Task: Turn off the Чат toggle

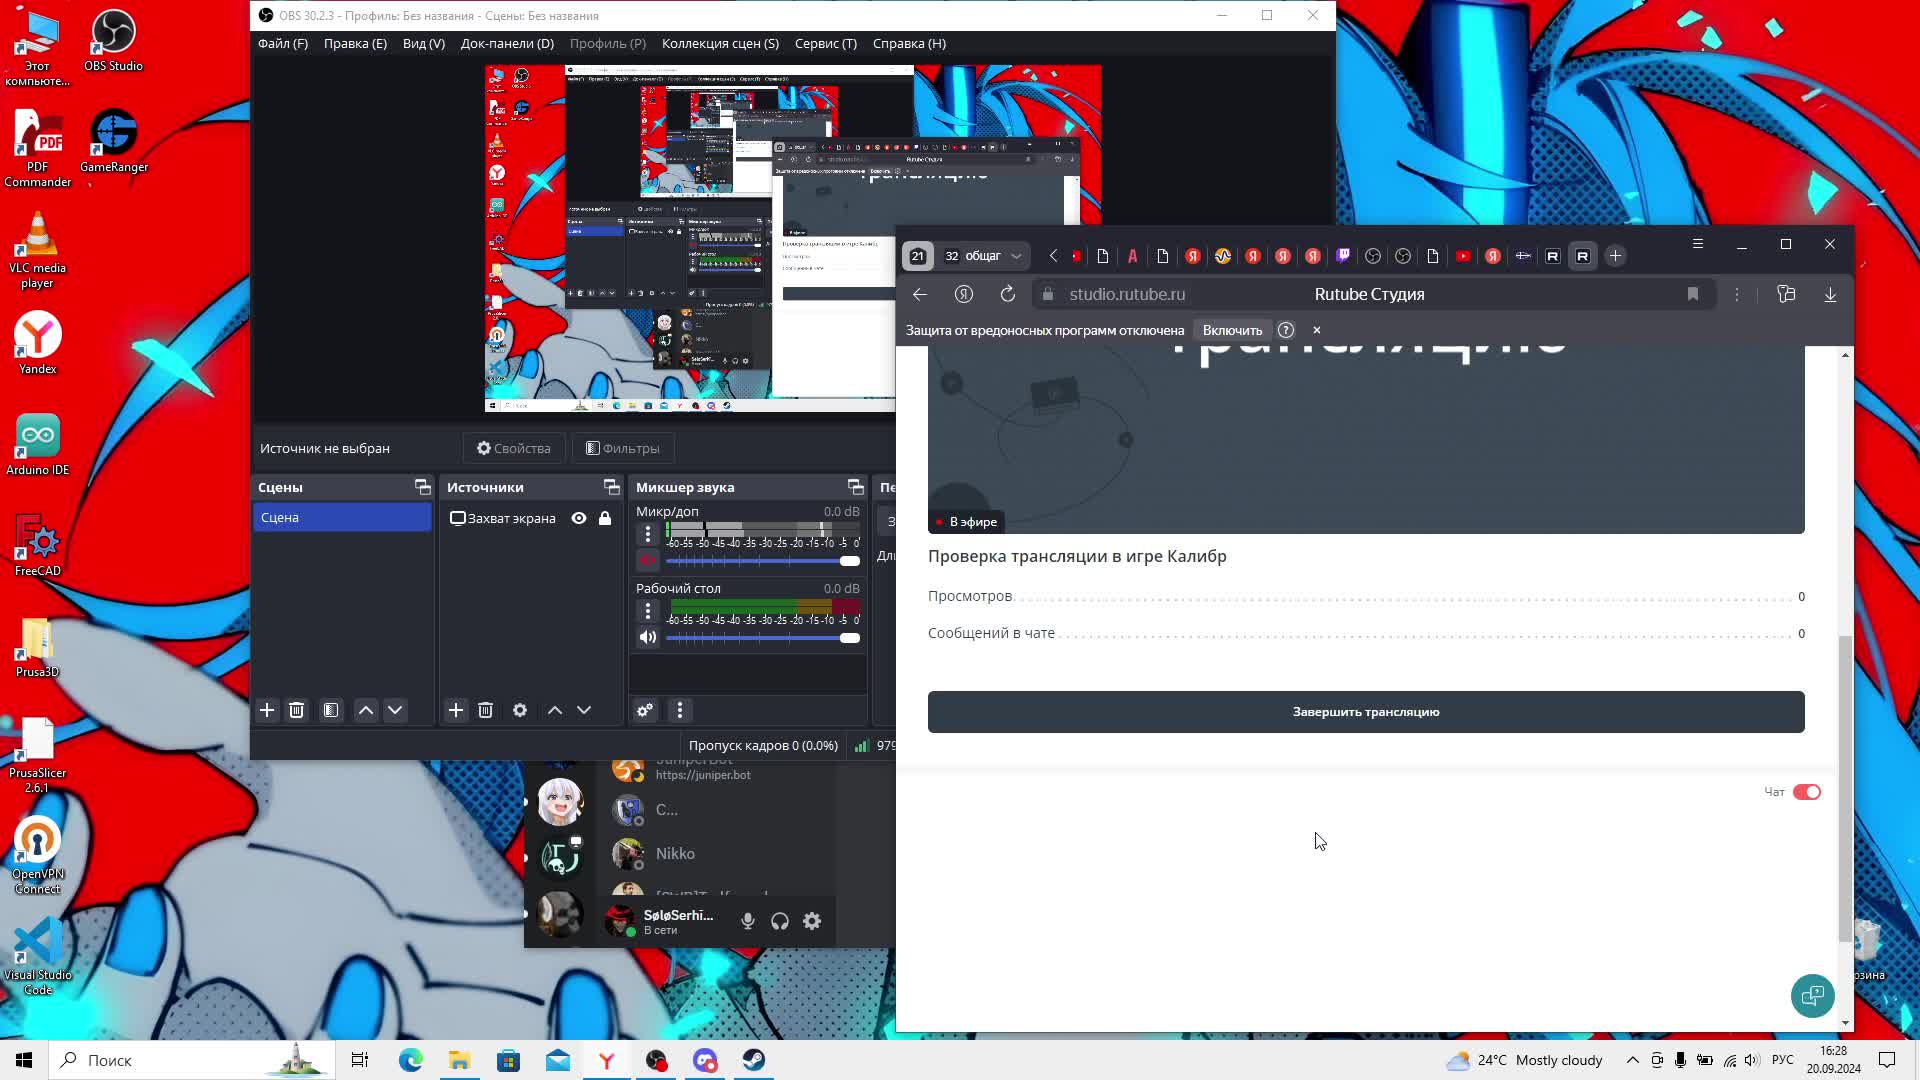Action: pos(1806,792)
